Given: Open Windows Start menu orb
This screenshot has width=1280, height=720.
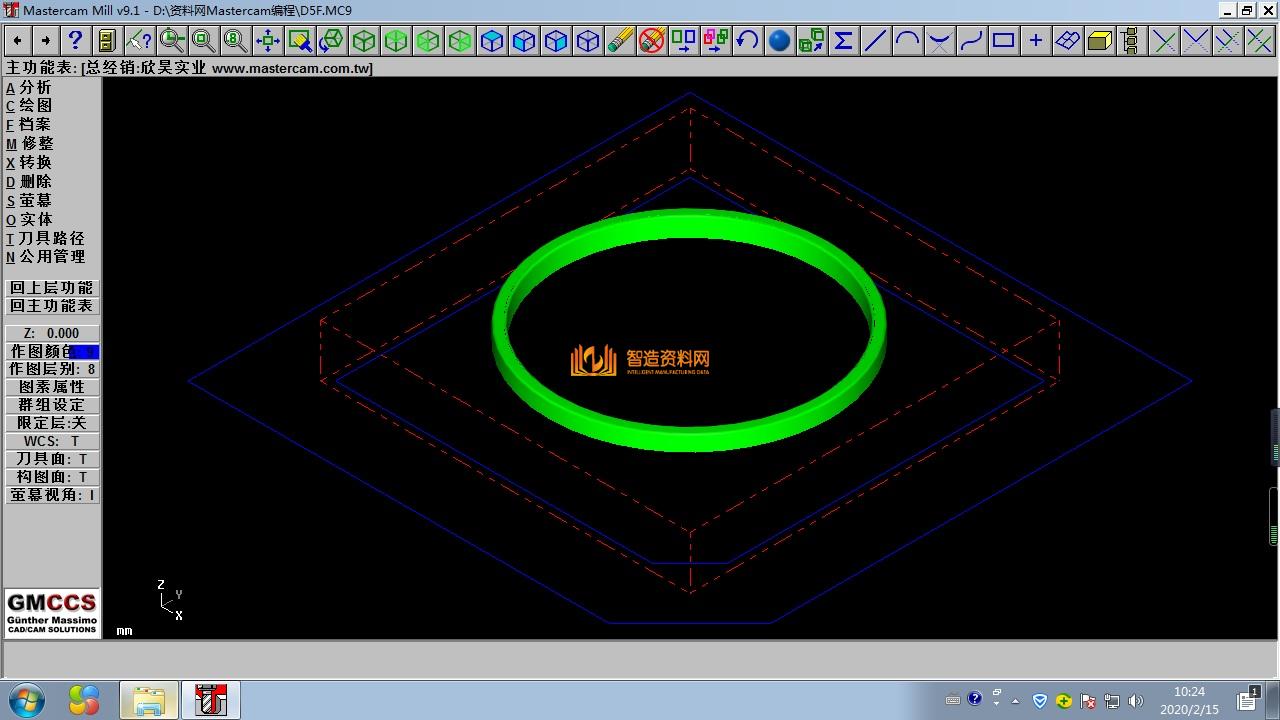Looking at the screenshot, I should (27, 699).
